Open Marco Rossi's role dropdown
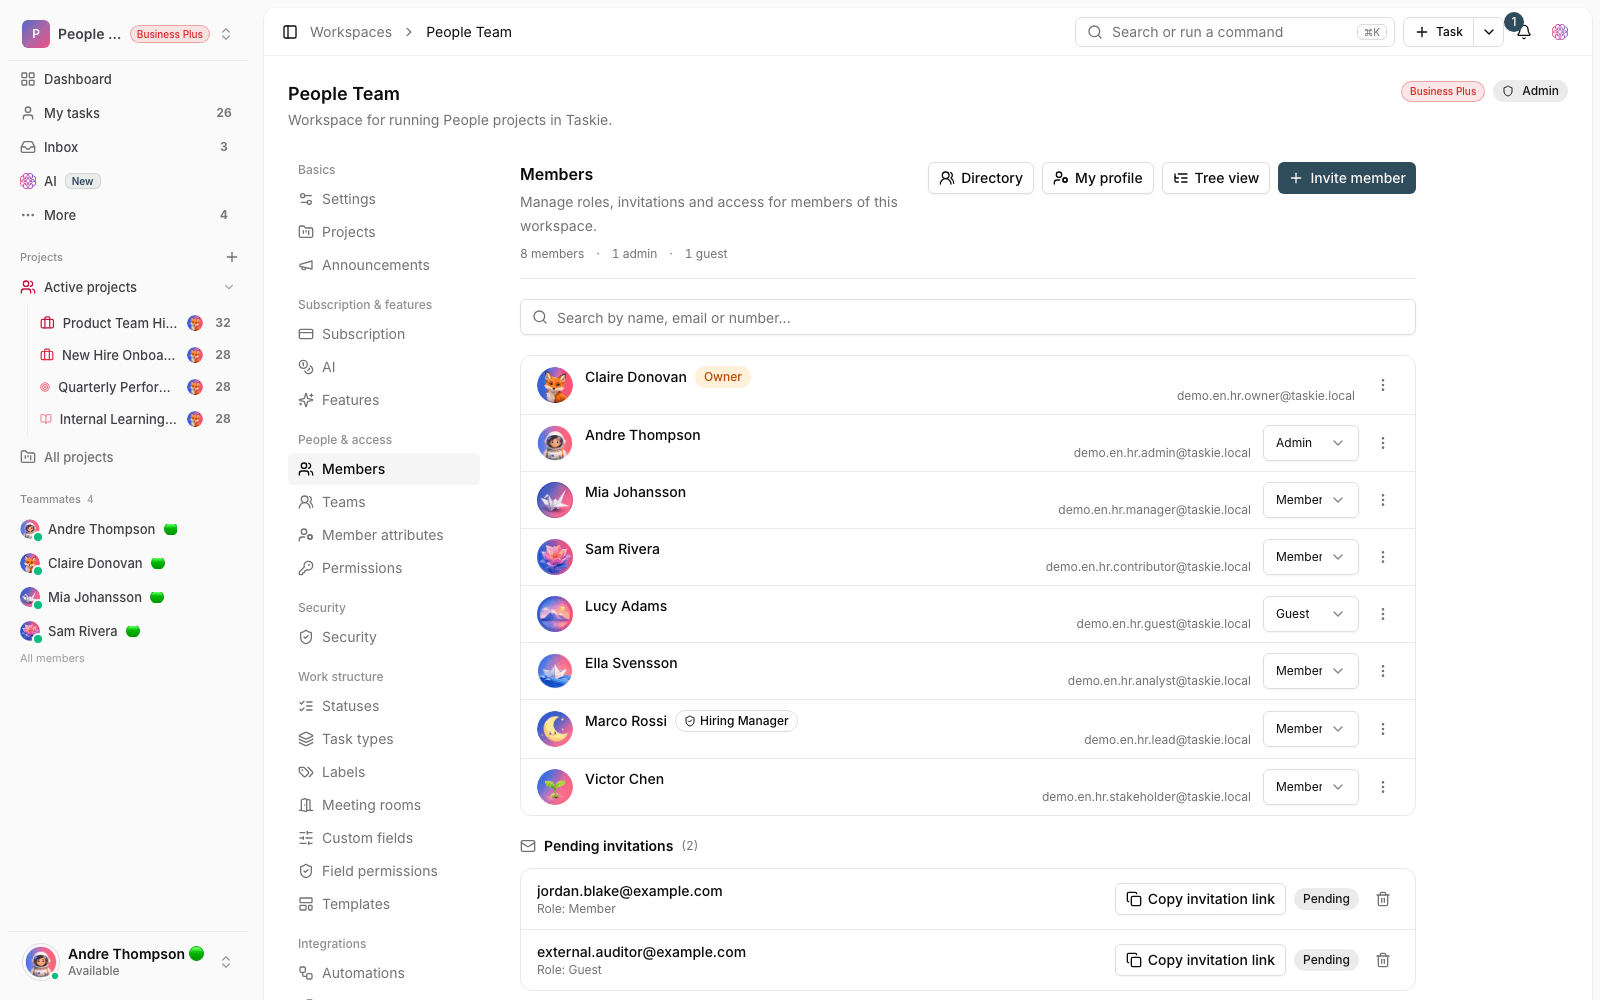 point(1310,729)
